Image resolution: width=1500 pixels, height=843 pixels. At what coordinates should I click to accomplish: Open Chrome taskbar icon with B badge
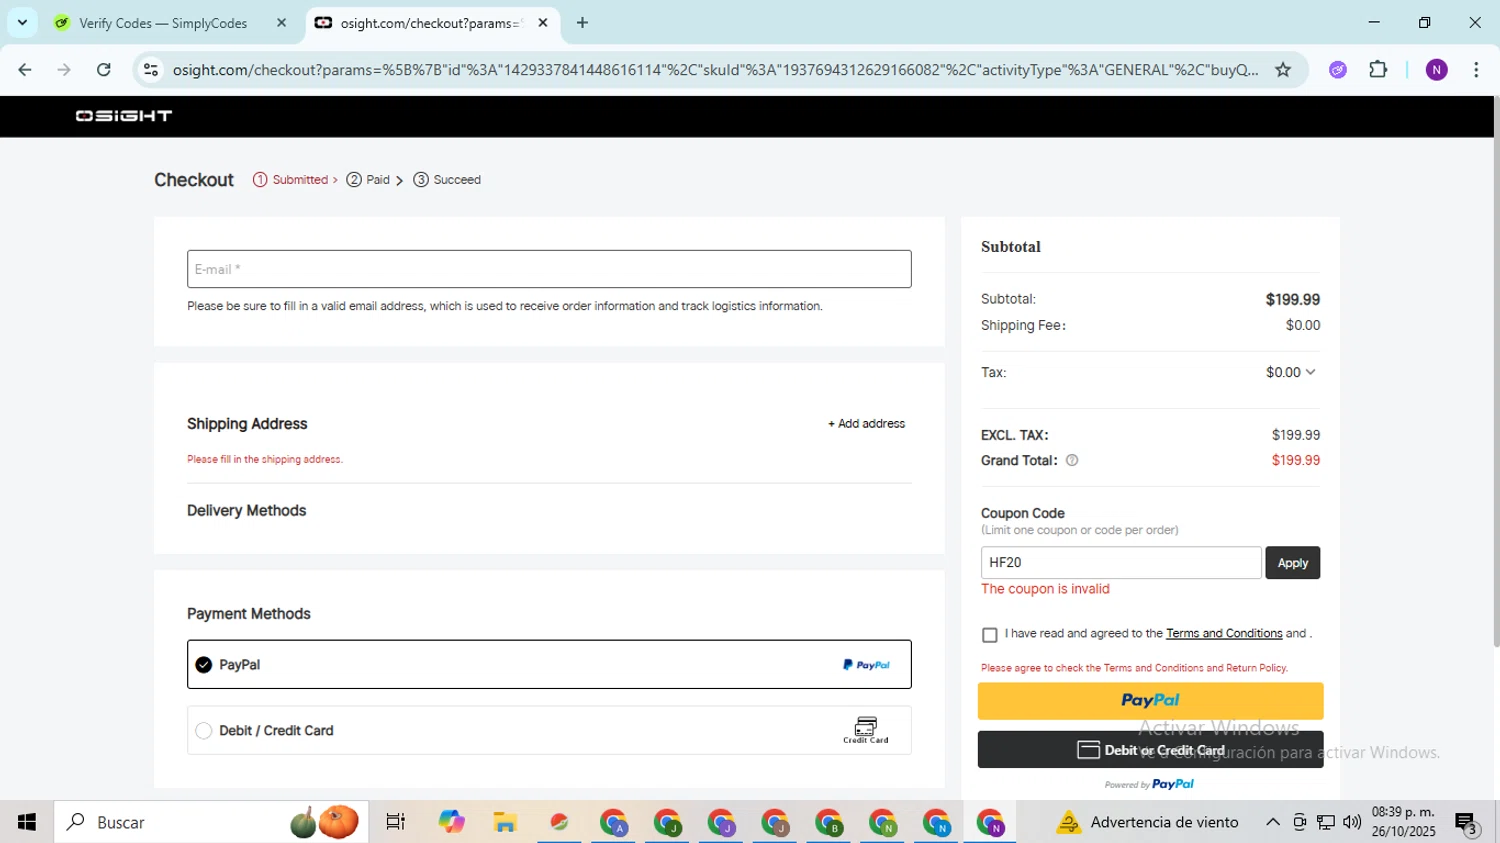point(829,822)
